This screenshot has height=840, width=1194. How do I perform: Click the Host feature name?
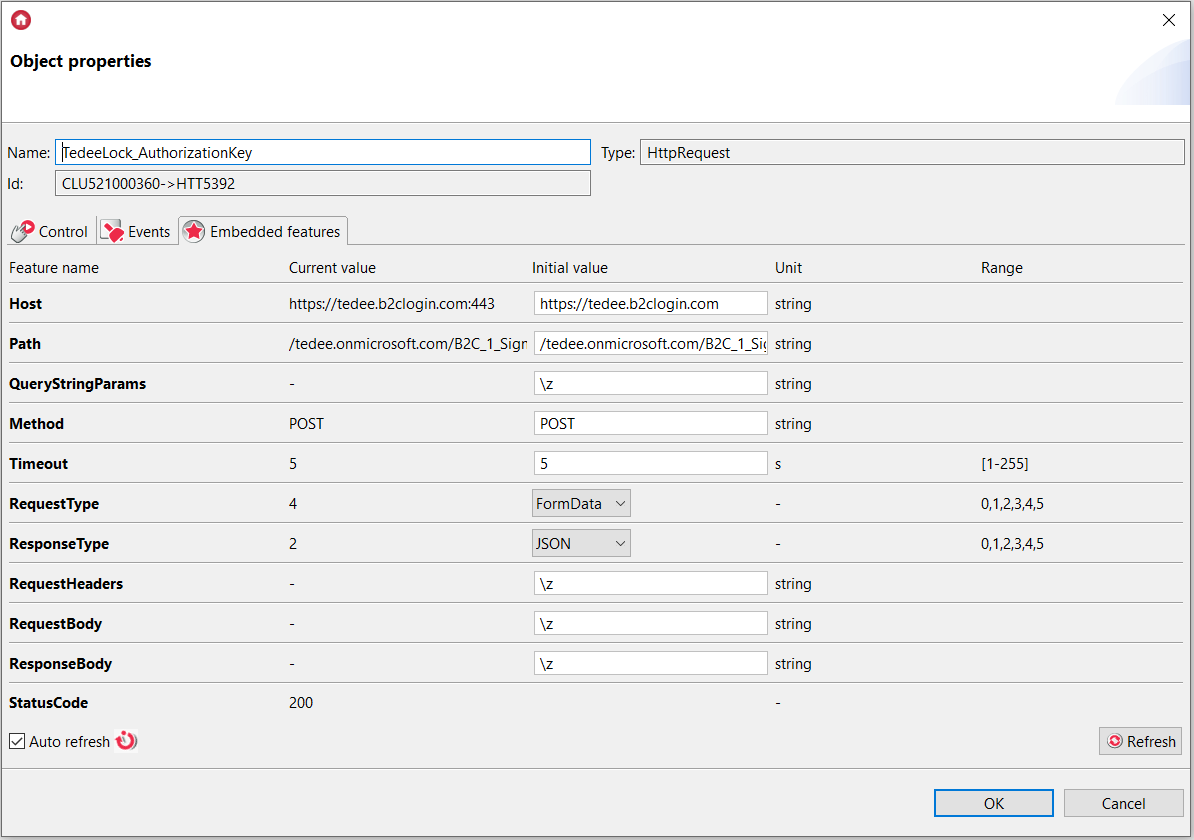[25, 304]
